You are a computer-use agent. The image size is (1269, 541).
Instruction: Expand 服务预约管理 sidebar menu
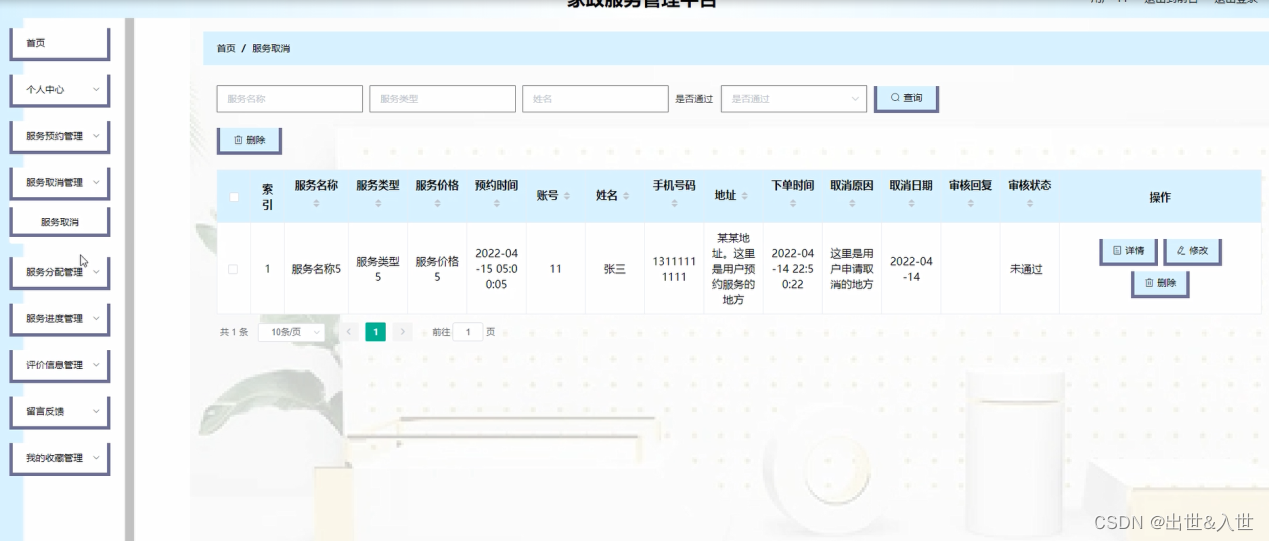[59, 136]
